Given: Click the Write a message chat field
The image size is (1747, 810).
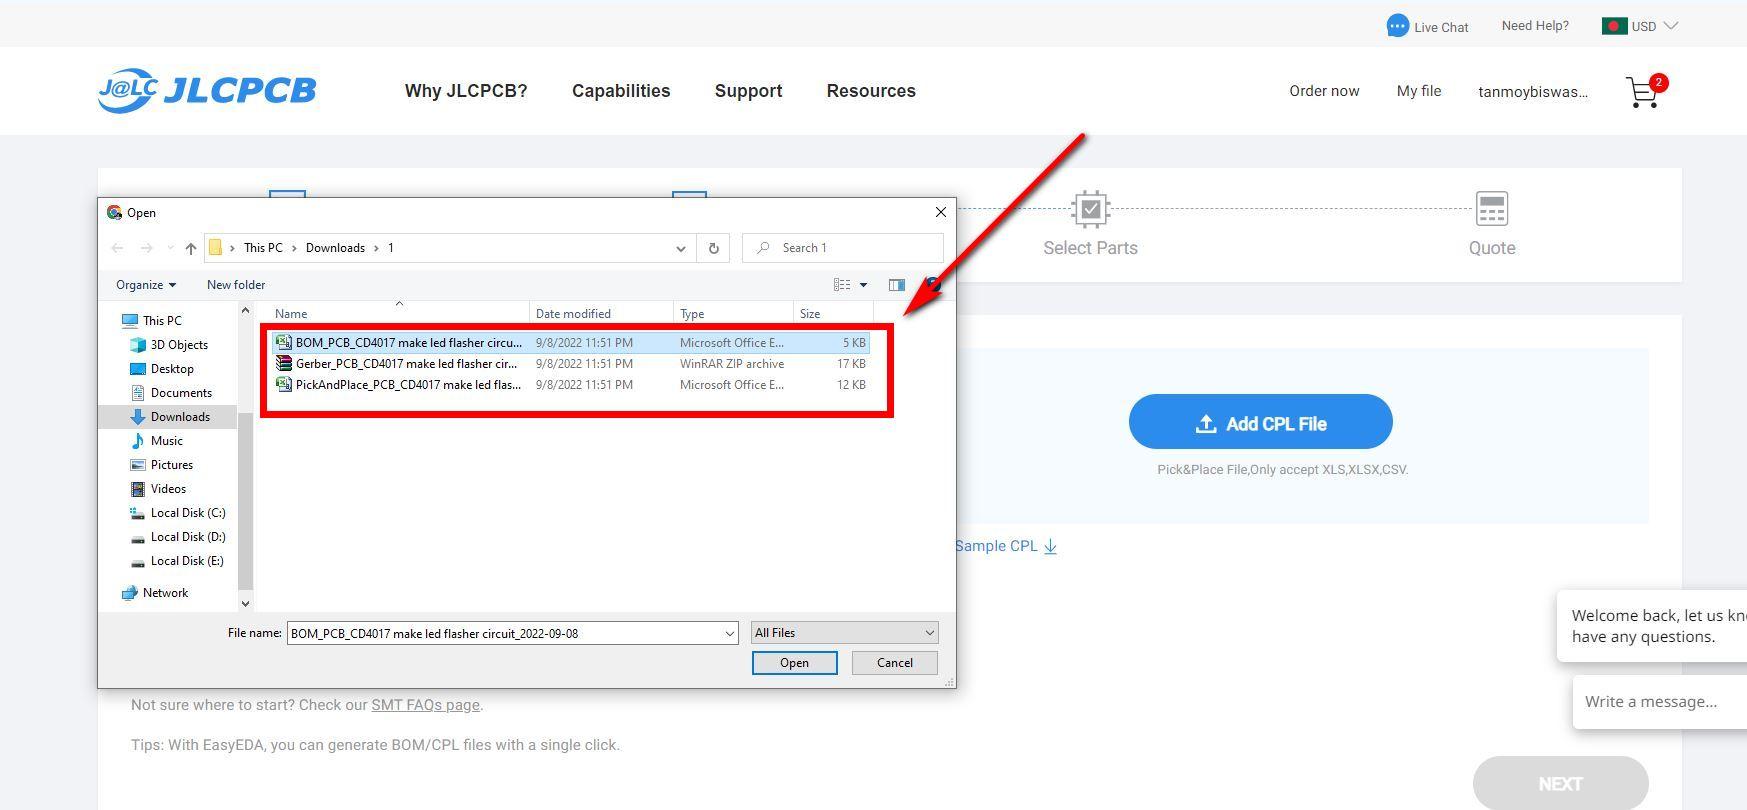Looking at the screenshot, I should [x=1660, y=702].
